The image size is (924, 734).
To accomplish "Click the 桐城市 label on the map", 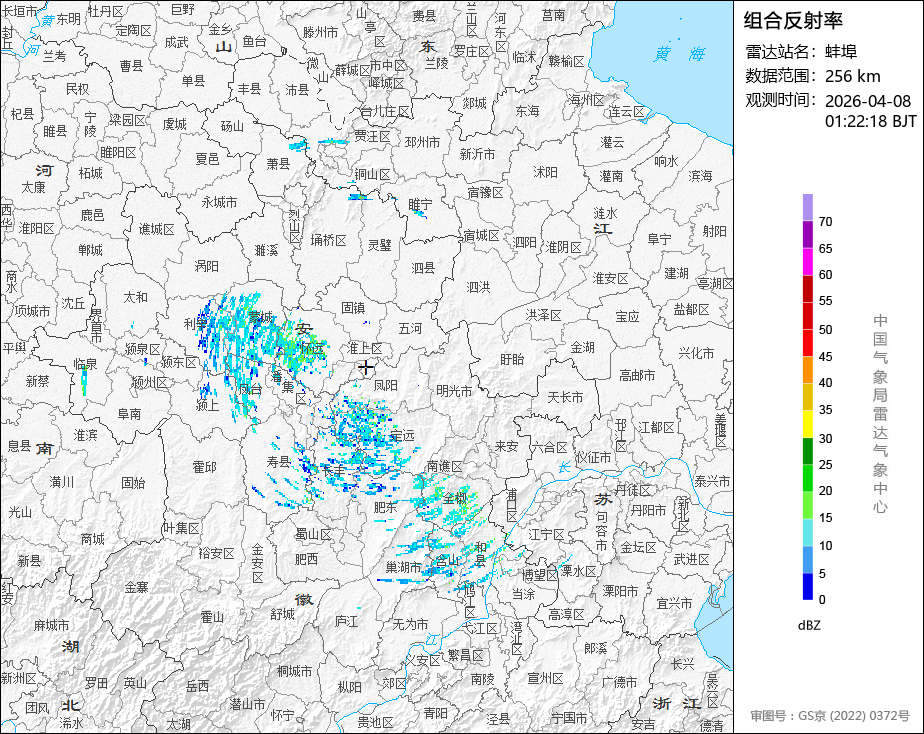I will tap(295, 672).
